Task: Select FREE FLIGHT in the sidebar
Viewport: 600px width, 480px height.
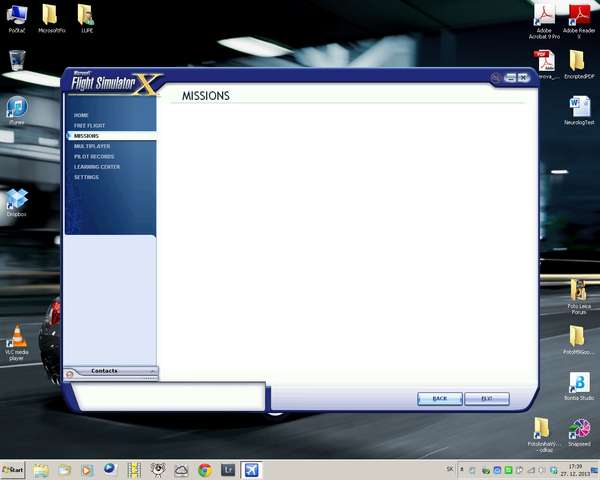Action: pos(89,126)
